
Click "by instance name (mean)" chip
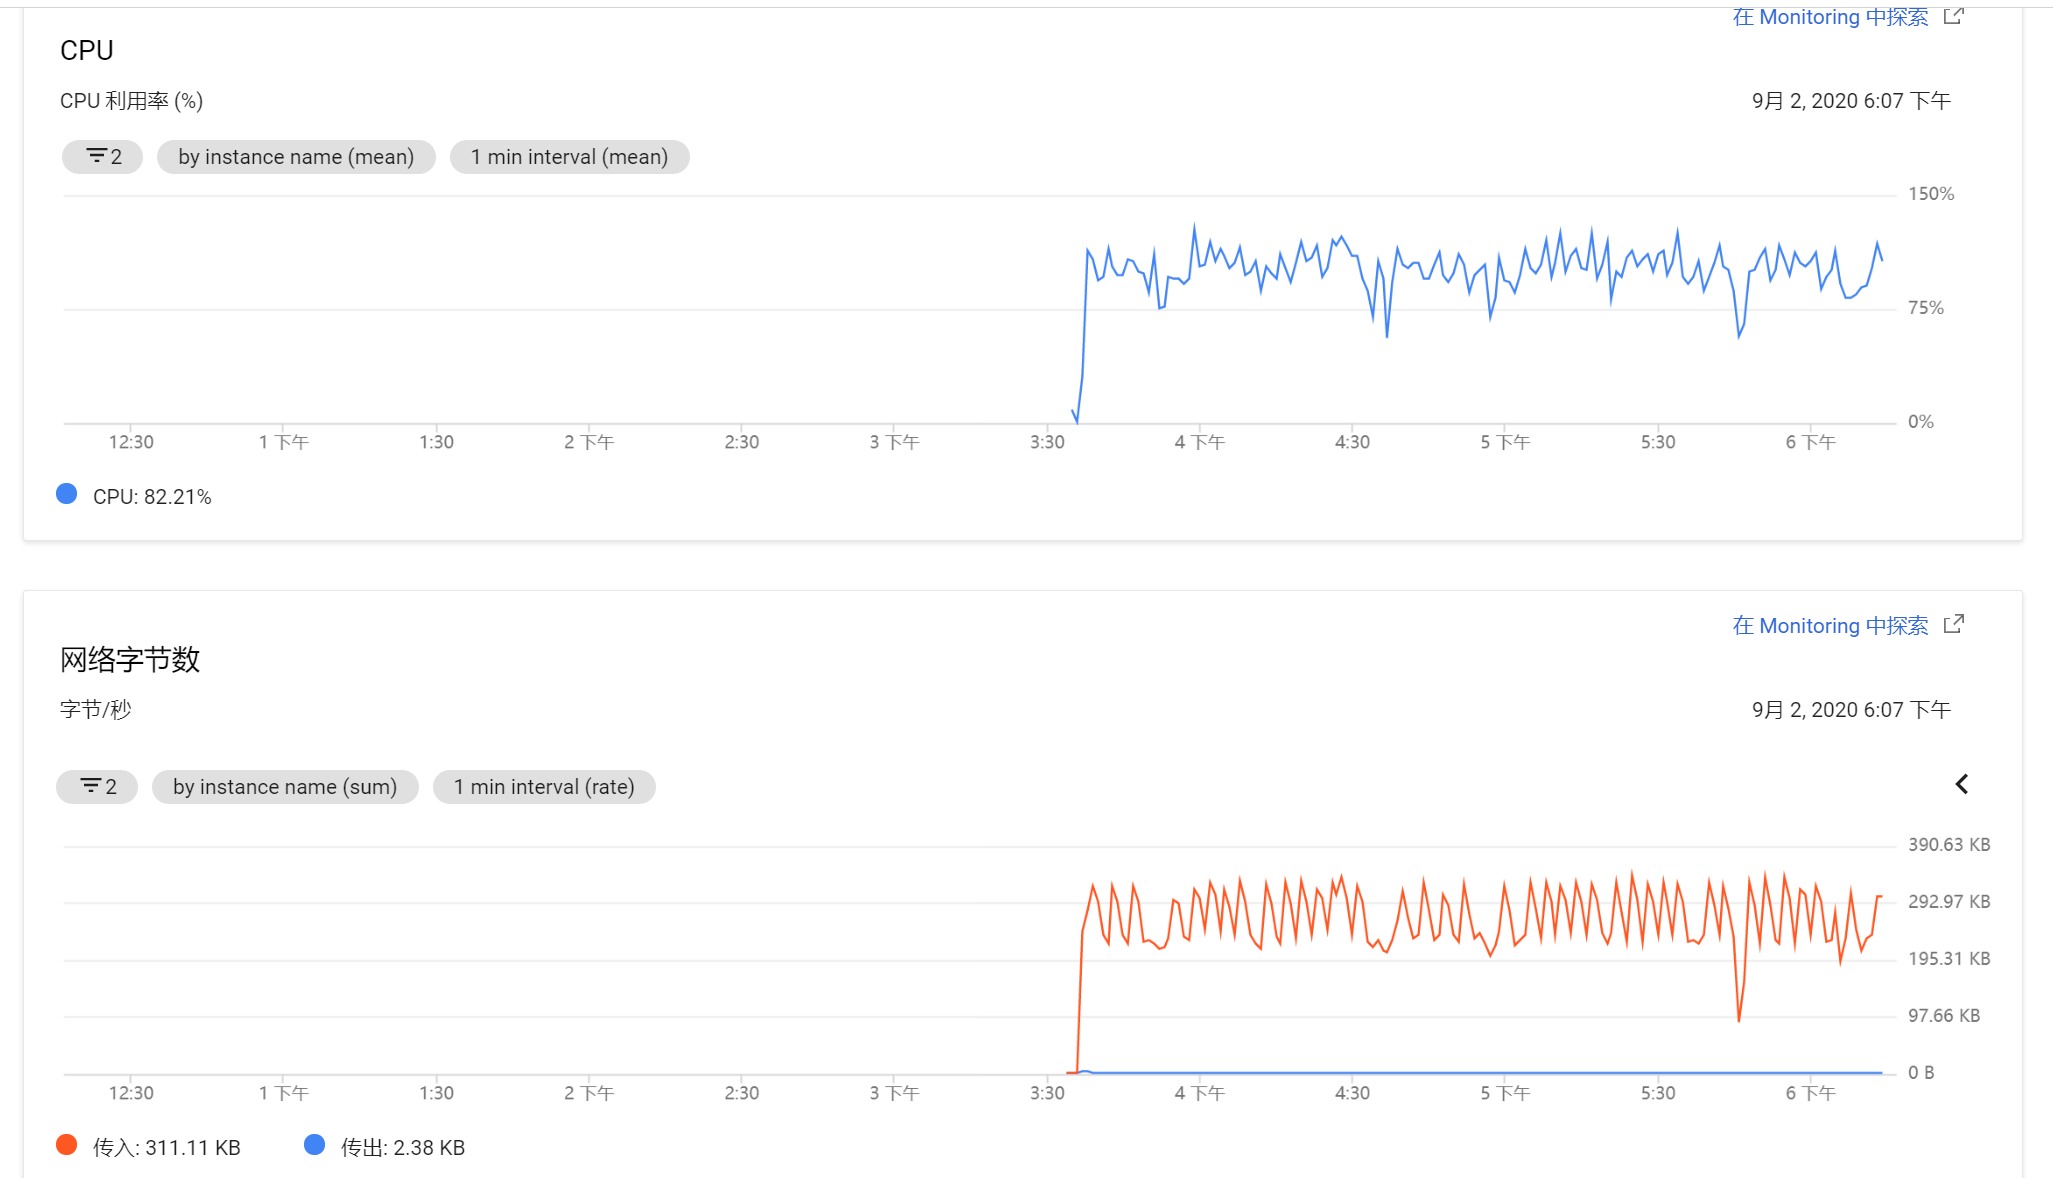[296, 157]
